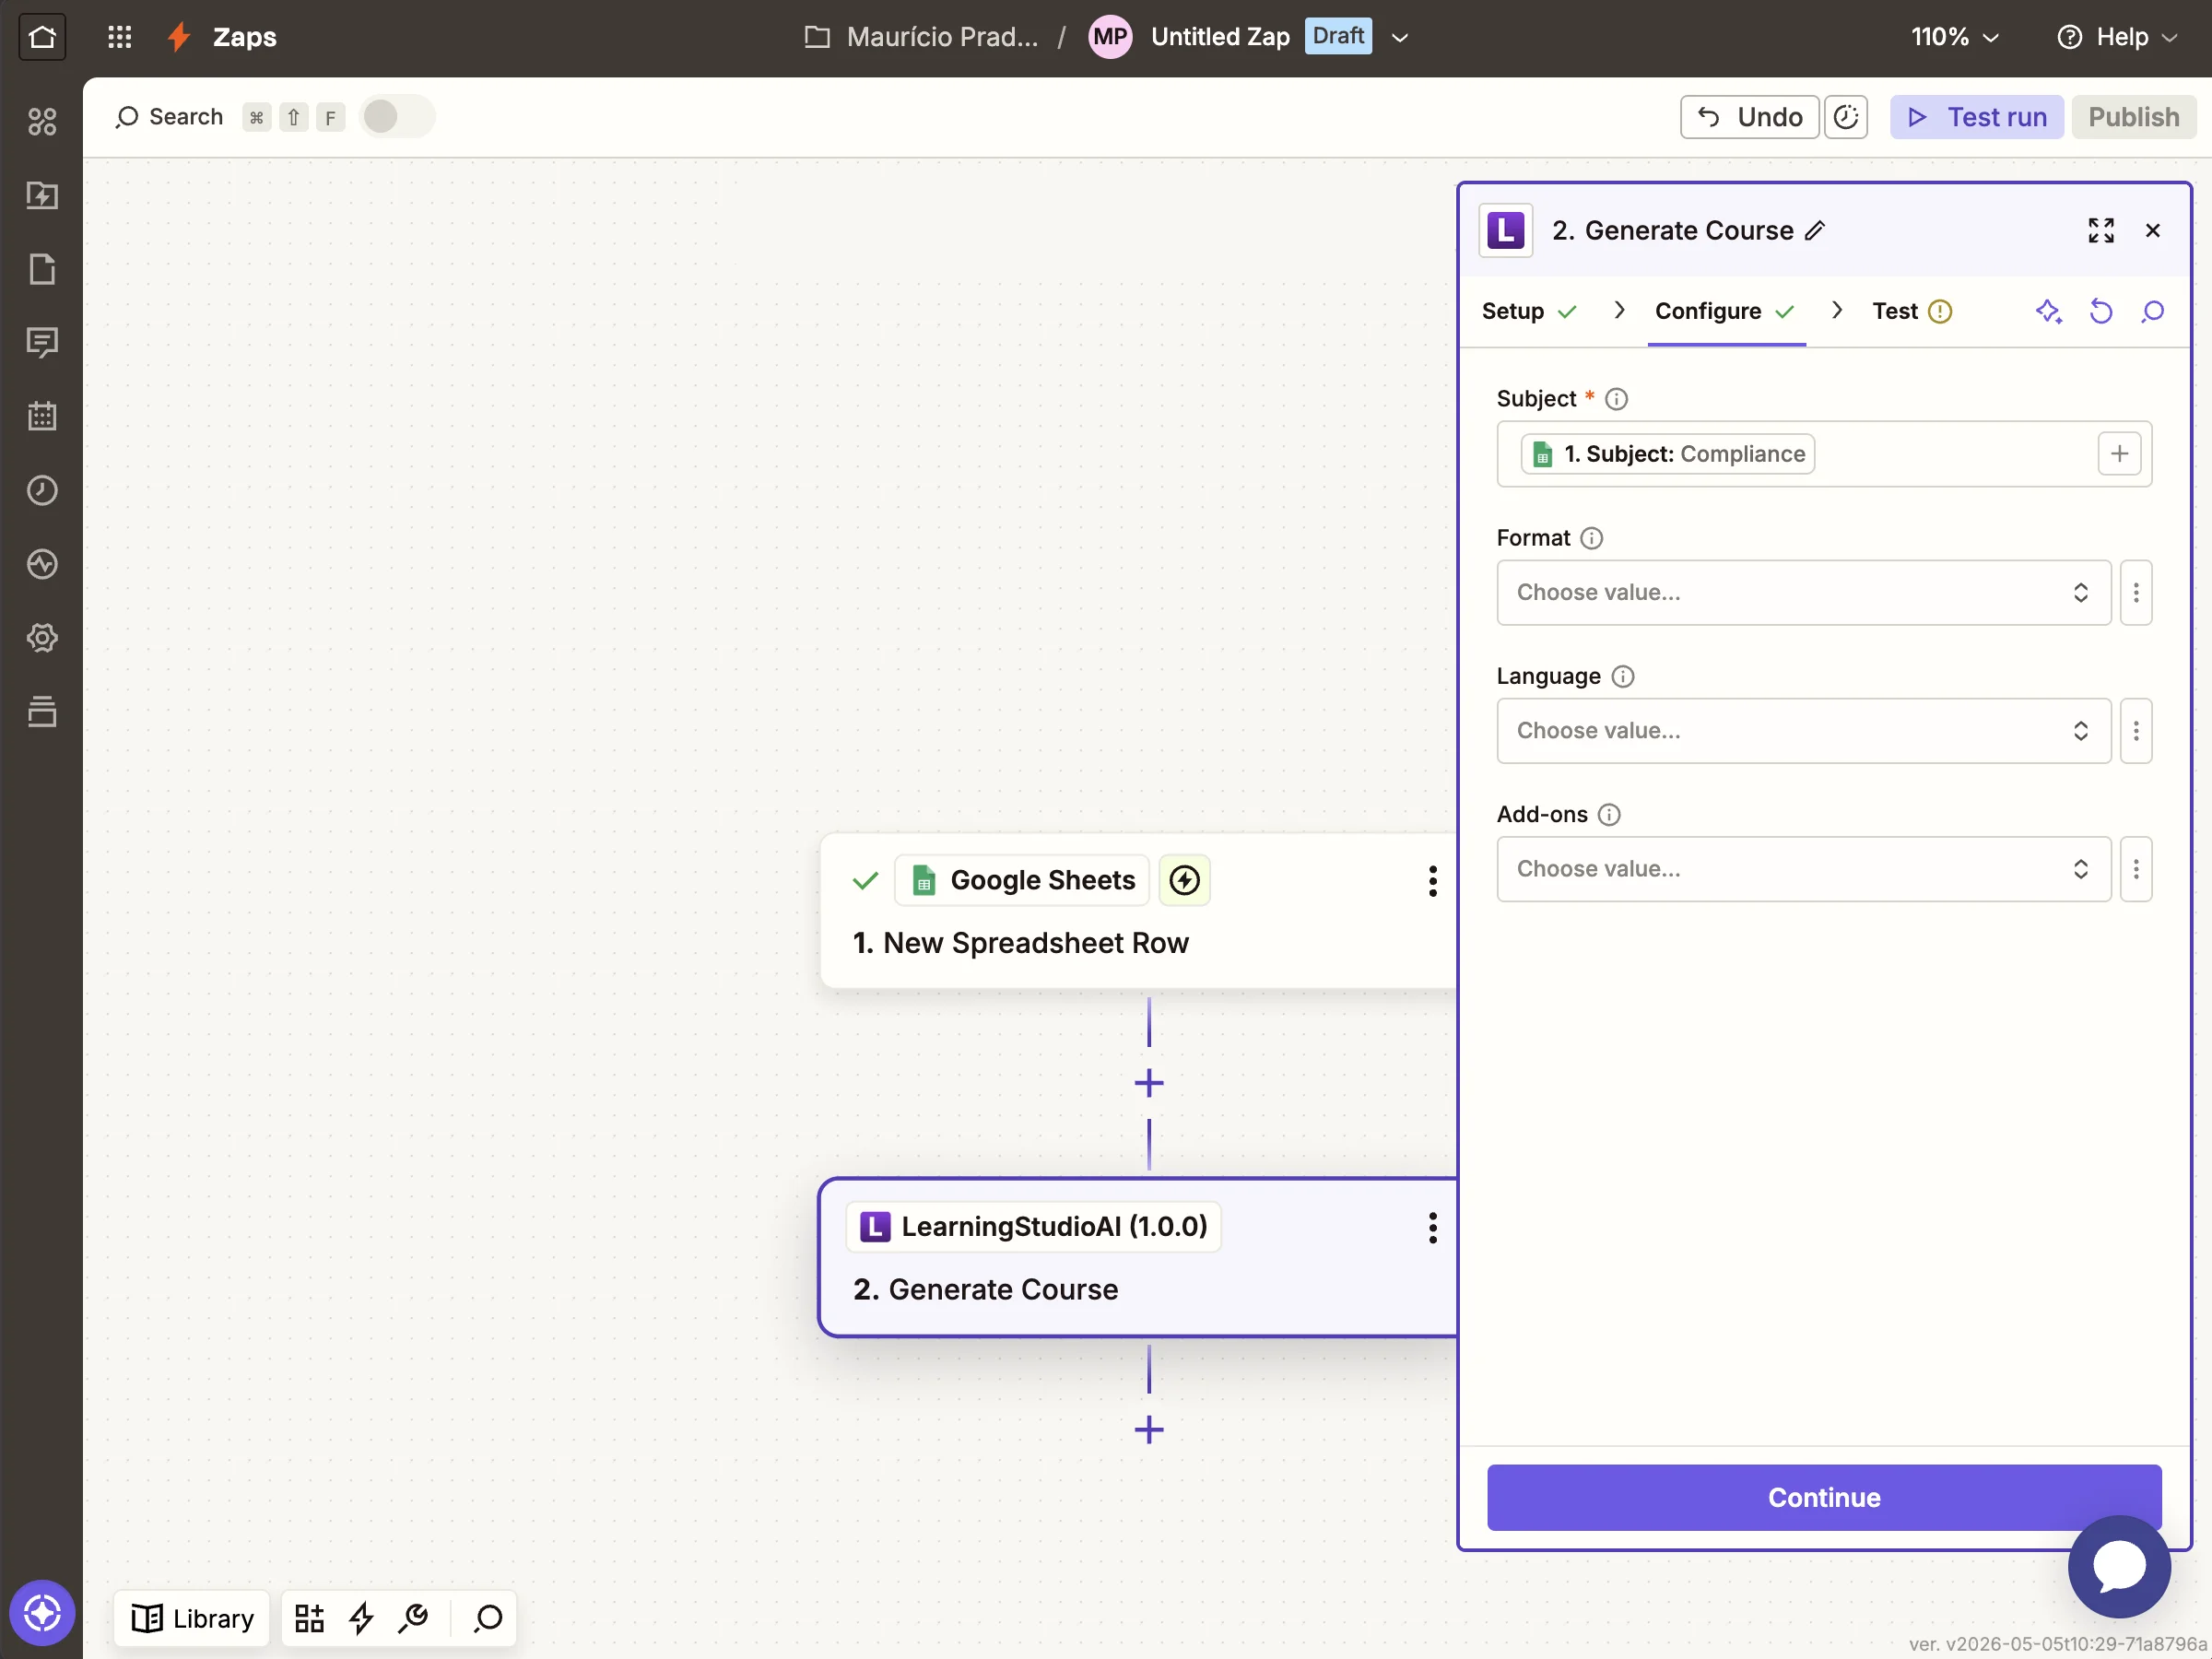Open Language field three-dot options
Viewport: 2212px width, 1659px height.
[x=2135, y=731]
